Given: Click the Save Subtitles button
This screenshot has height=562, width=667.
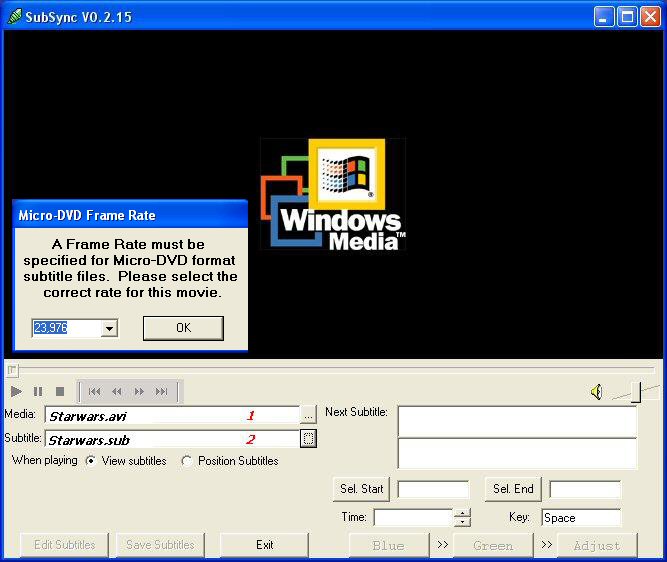Looking at the screenshot, I should point(160,545).
